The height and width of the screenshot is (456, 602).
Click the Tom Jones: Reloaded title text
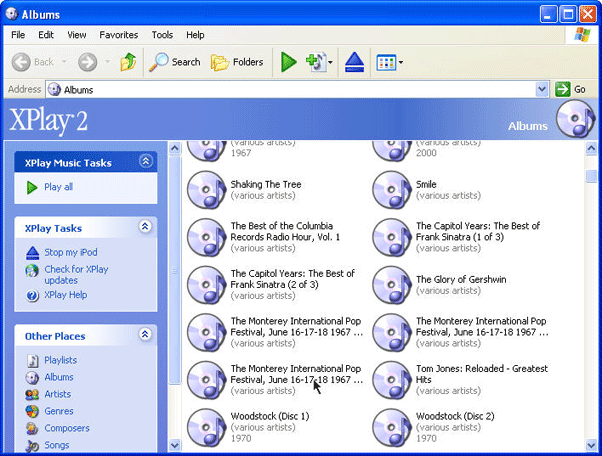click(482, 374)
